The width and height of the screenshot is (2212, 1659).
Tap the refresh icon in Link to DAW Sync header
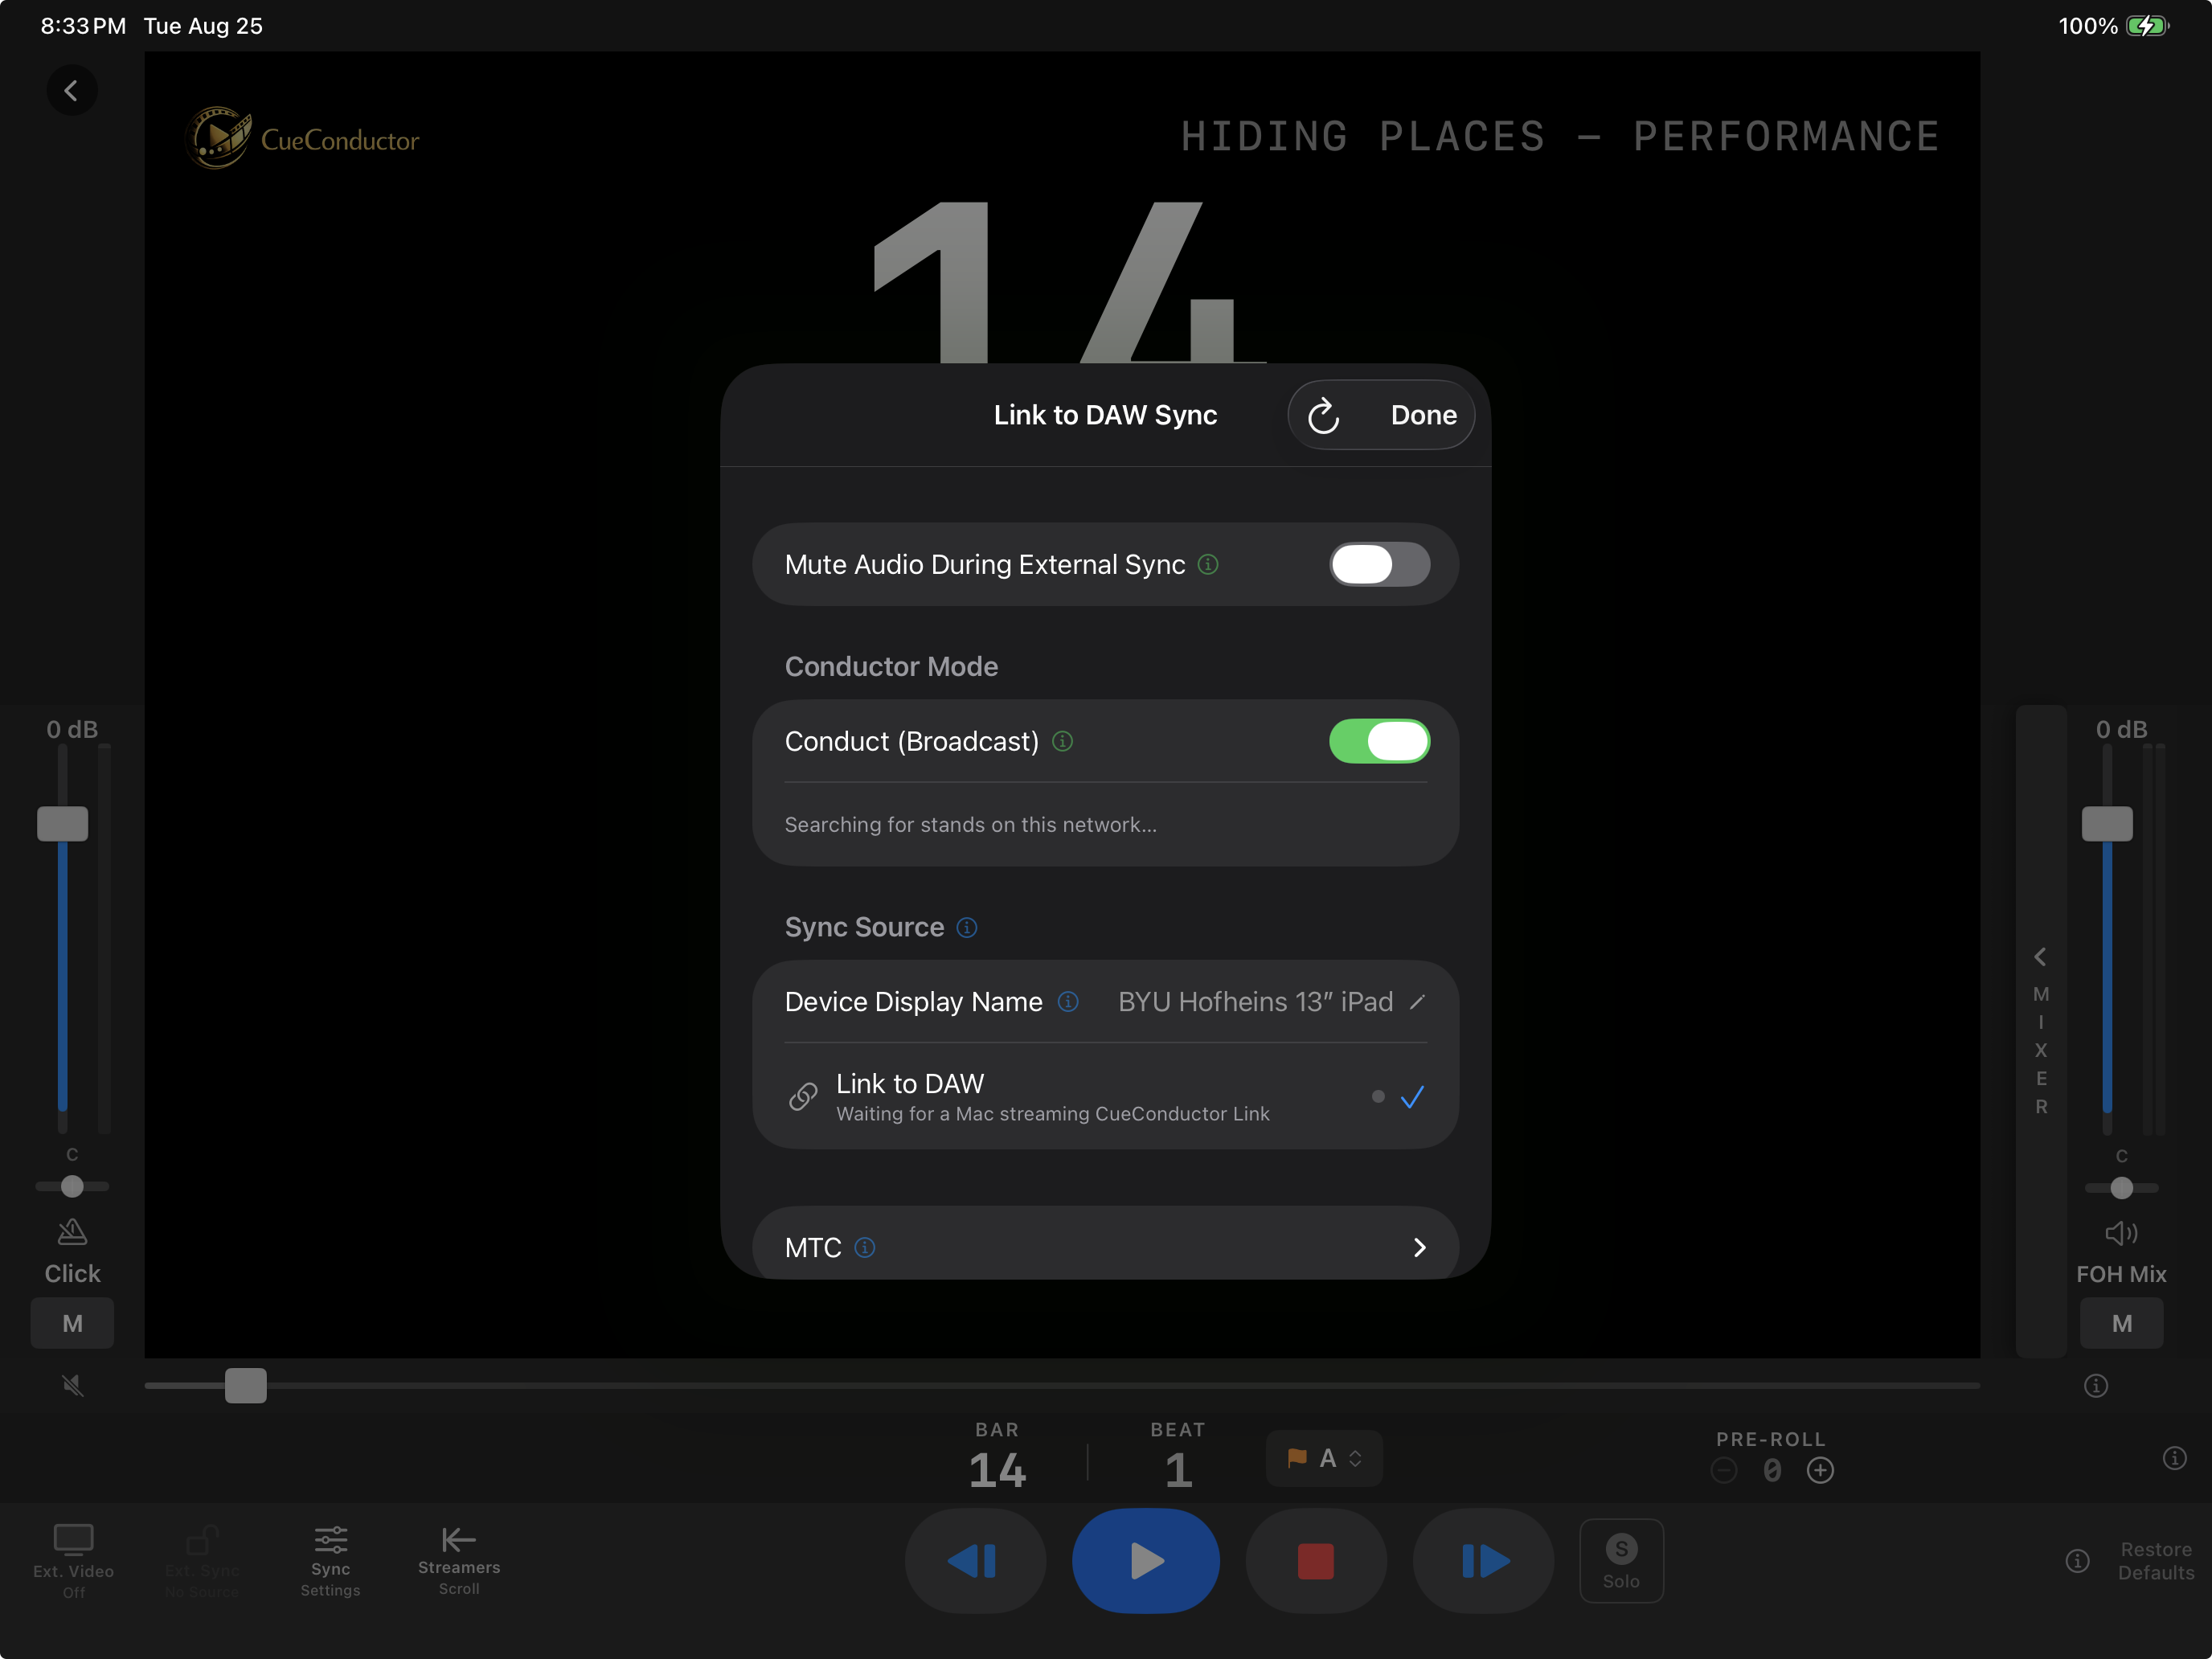(x=1323, y=416)
